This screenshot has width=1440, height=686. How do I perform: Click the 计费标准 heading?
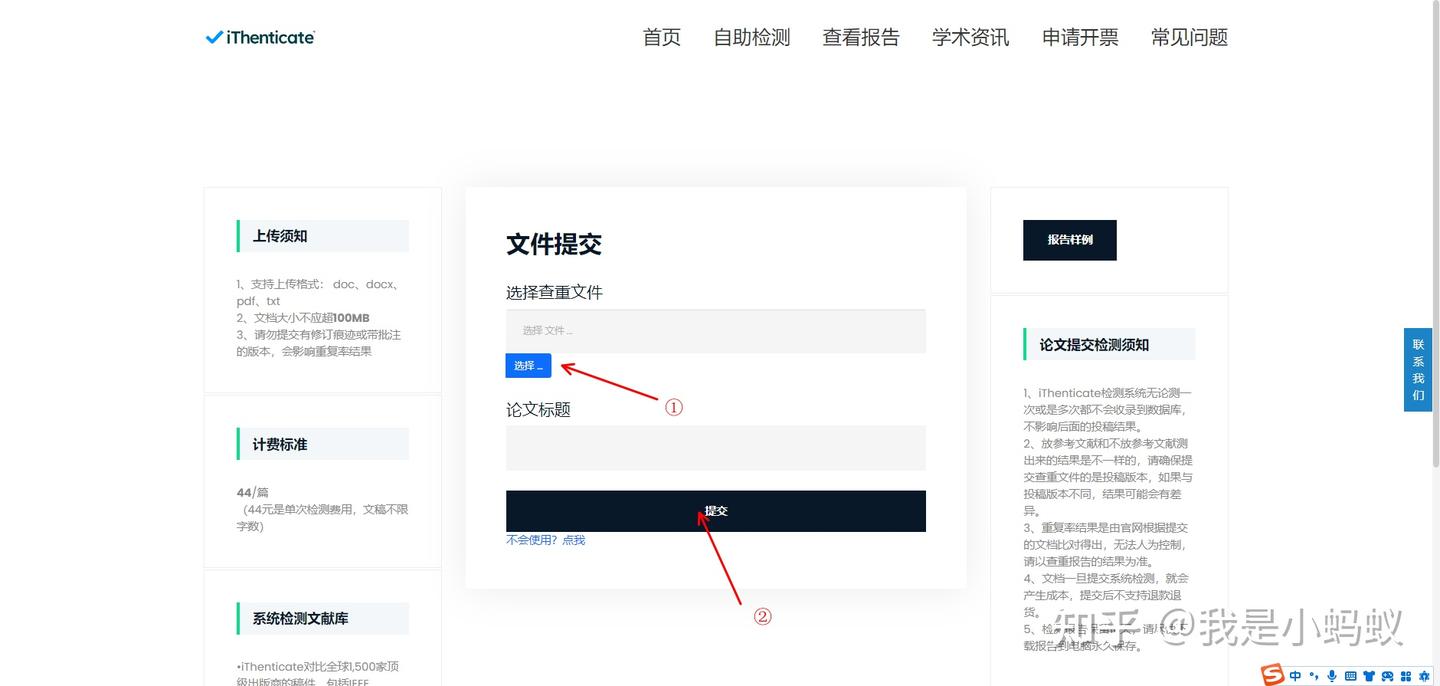coord(280,444)
